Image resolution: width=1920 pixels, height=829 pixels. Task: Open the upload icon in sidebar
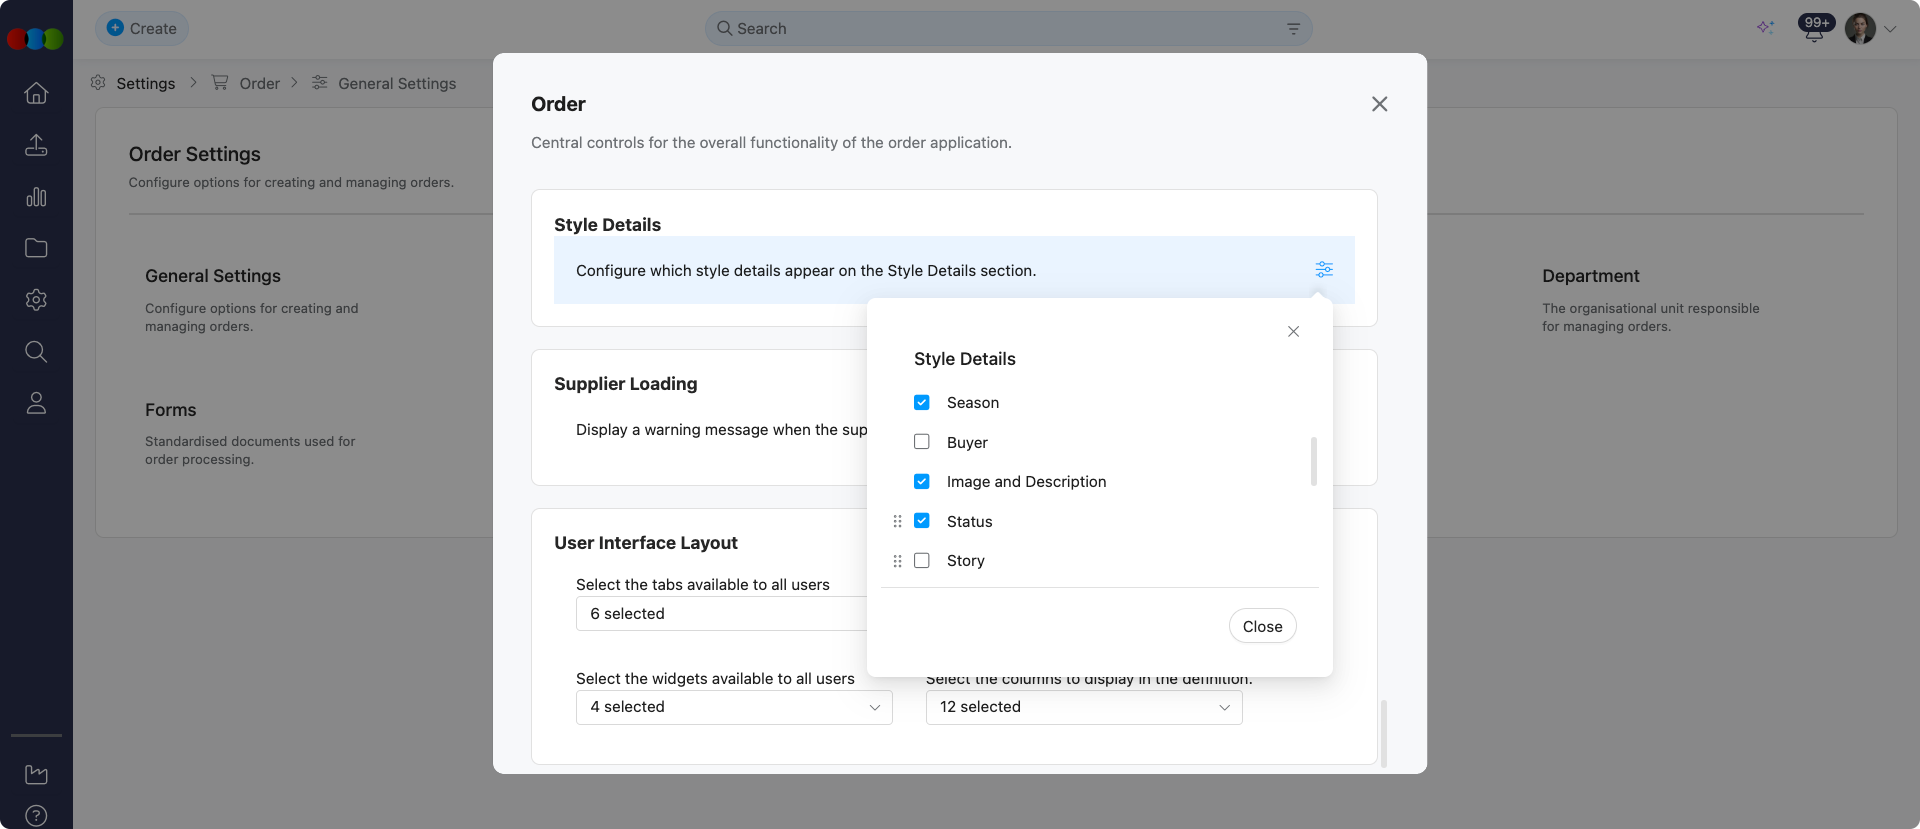click(x=36, y=145)
